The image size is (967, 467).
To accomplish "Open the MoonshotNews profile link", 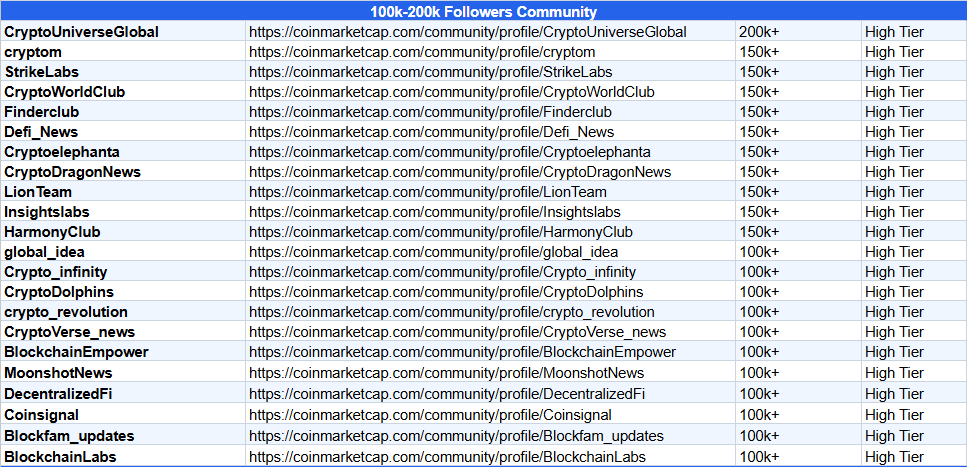I will pos(446,373).
